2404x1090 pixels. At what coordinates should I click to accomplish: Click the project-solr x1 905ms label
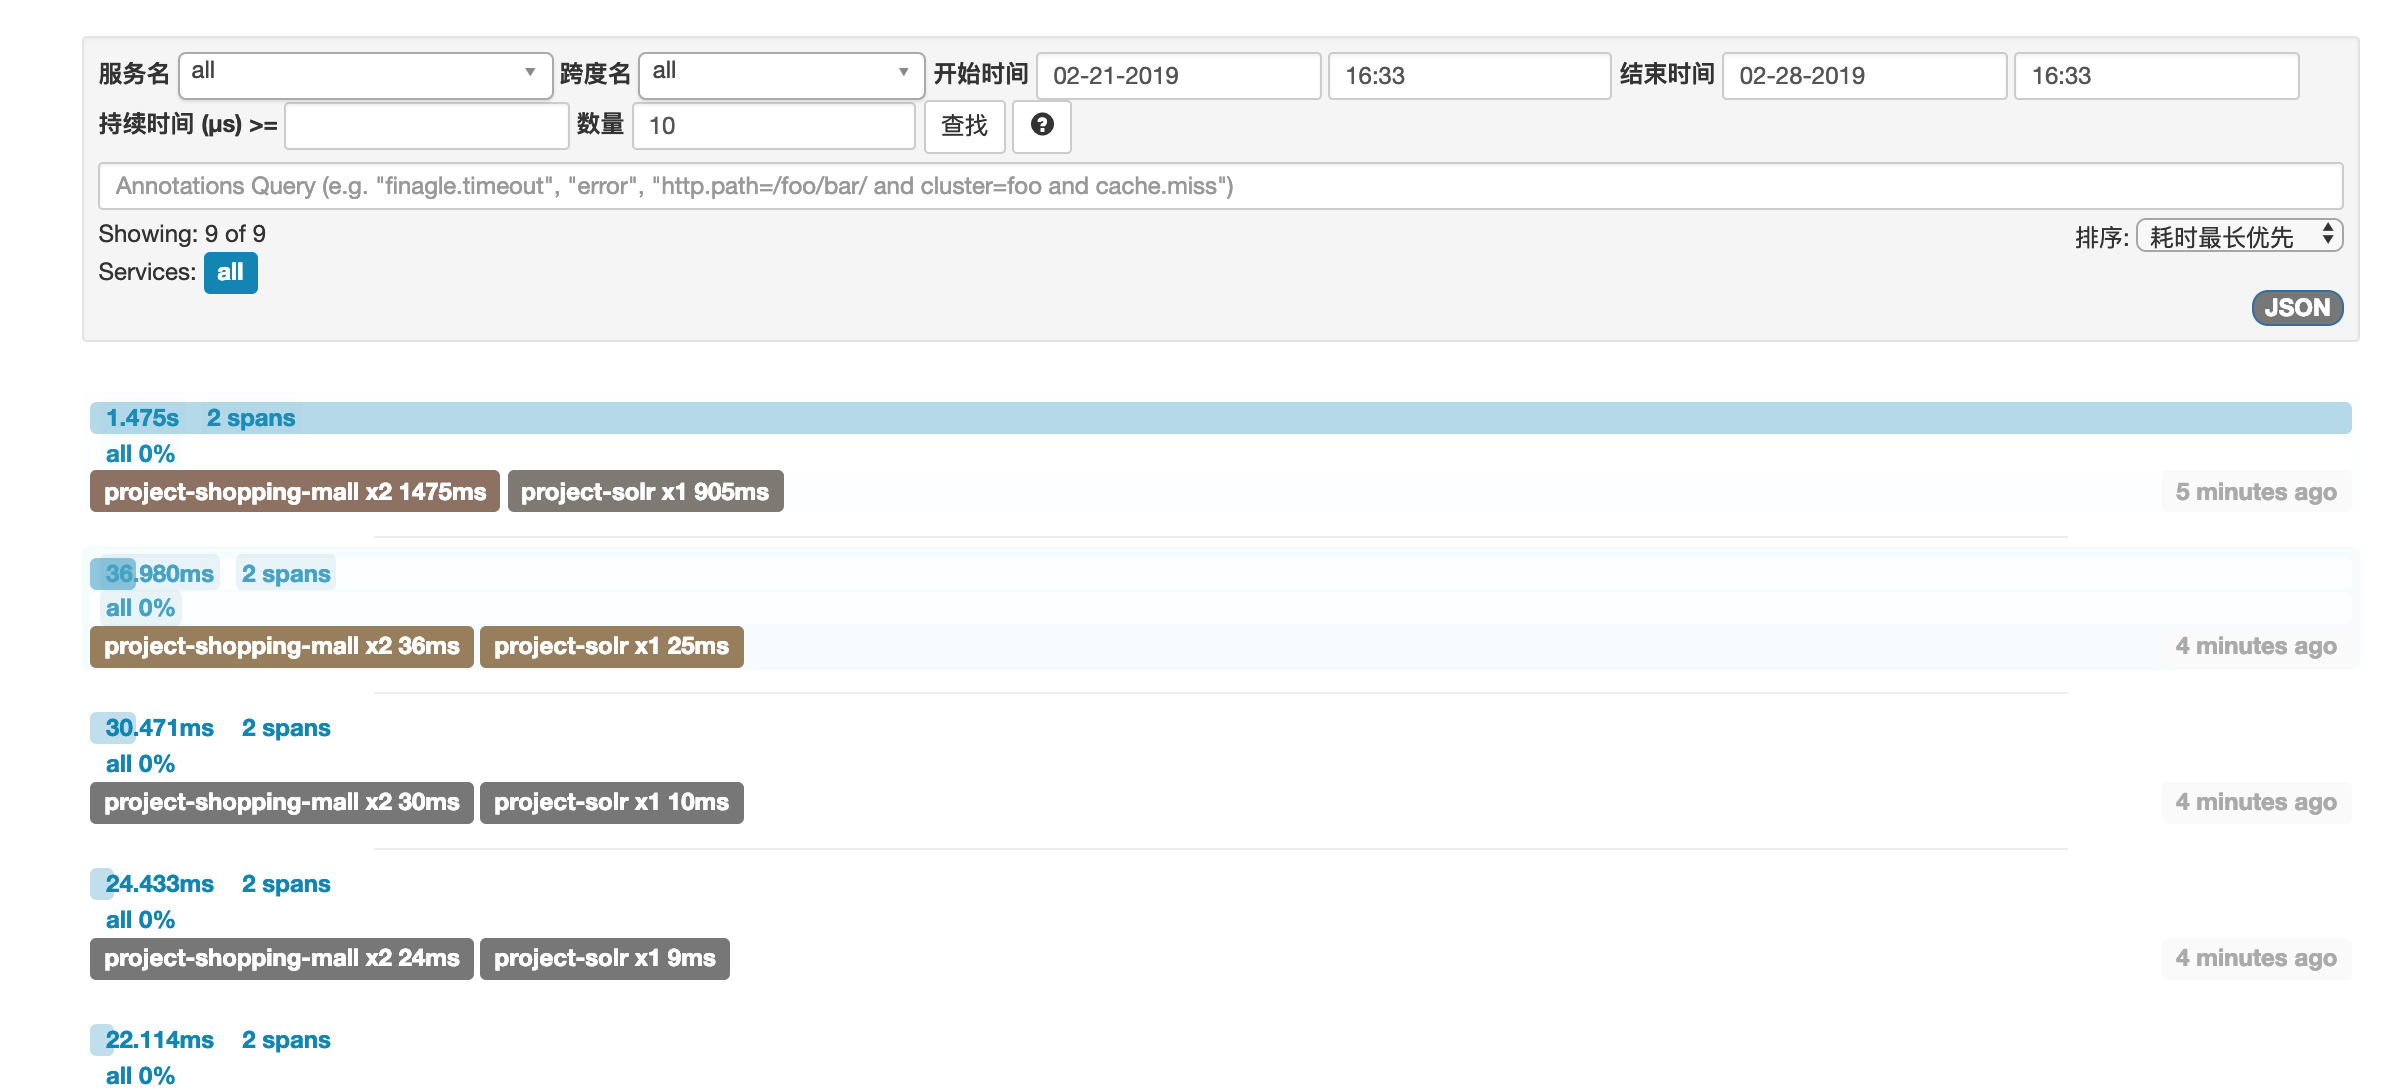pyautogui.click(x=645, y=492)
